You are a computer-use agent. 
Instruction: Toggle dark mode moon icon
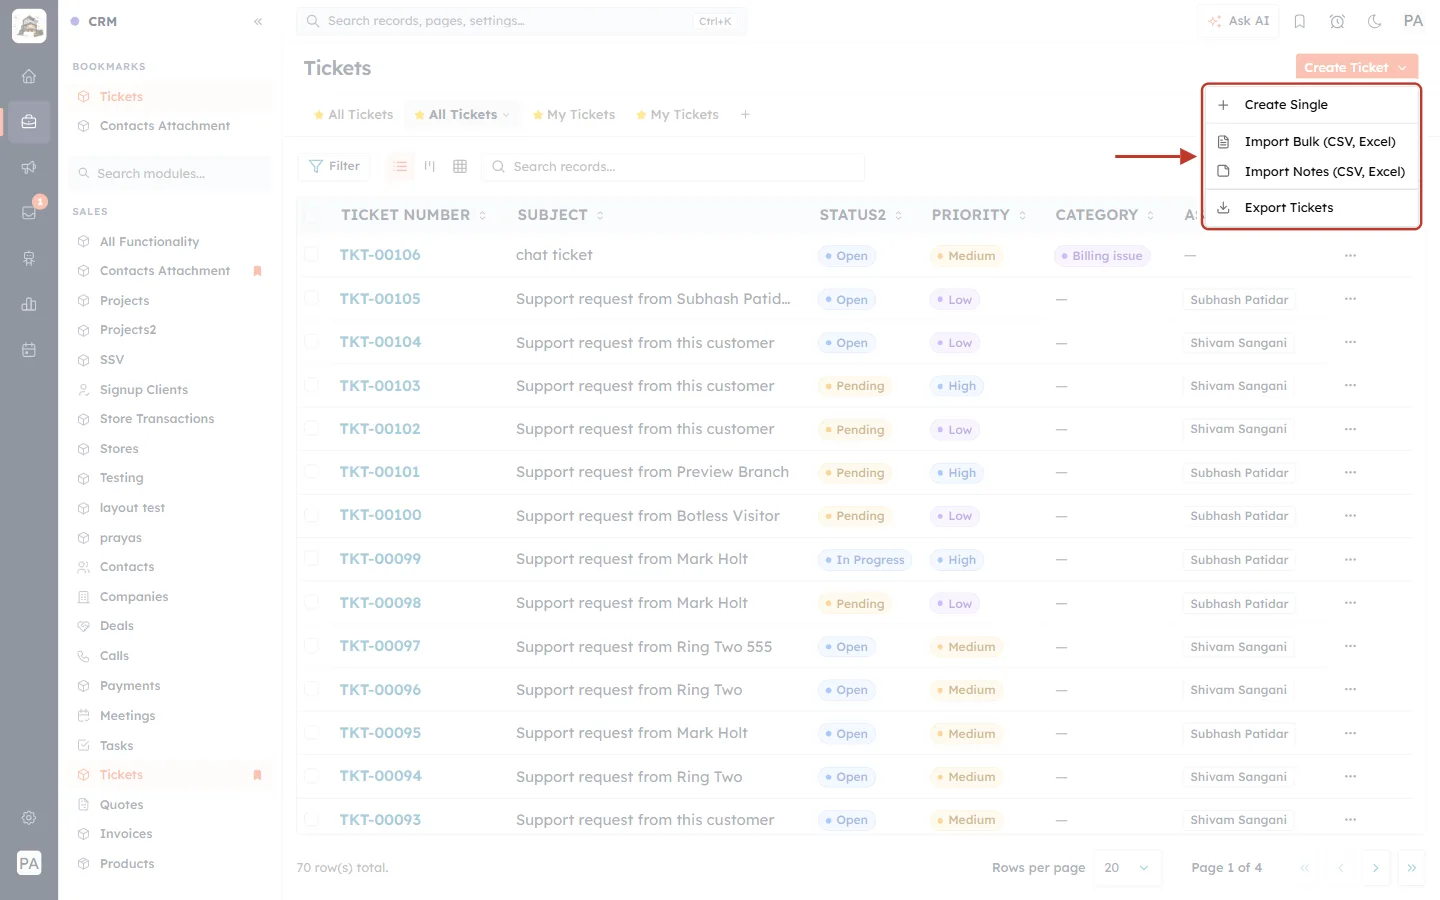pyautogui.click(x=1375, y=21)
